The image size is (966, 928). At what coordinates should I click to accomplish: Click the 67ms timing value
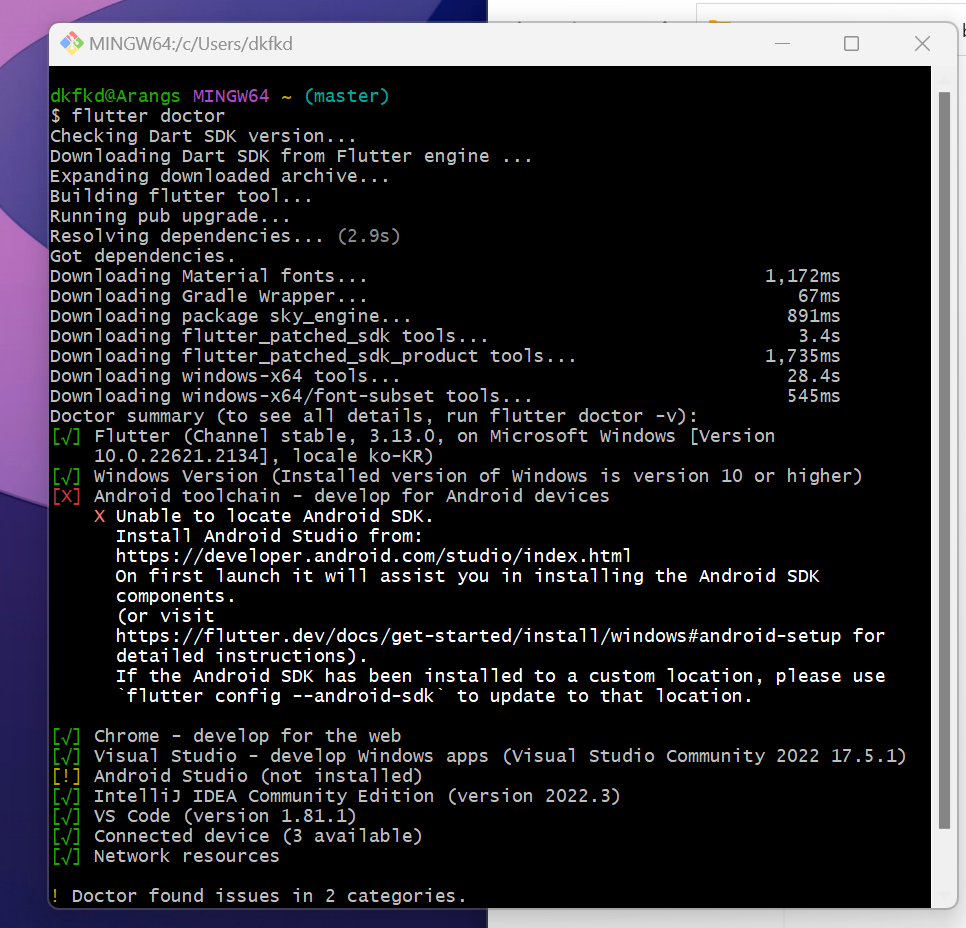tap(819, 296)
